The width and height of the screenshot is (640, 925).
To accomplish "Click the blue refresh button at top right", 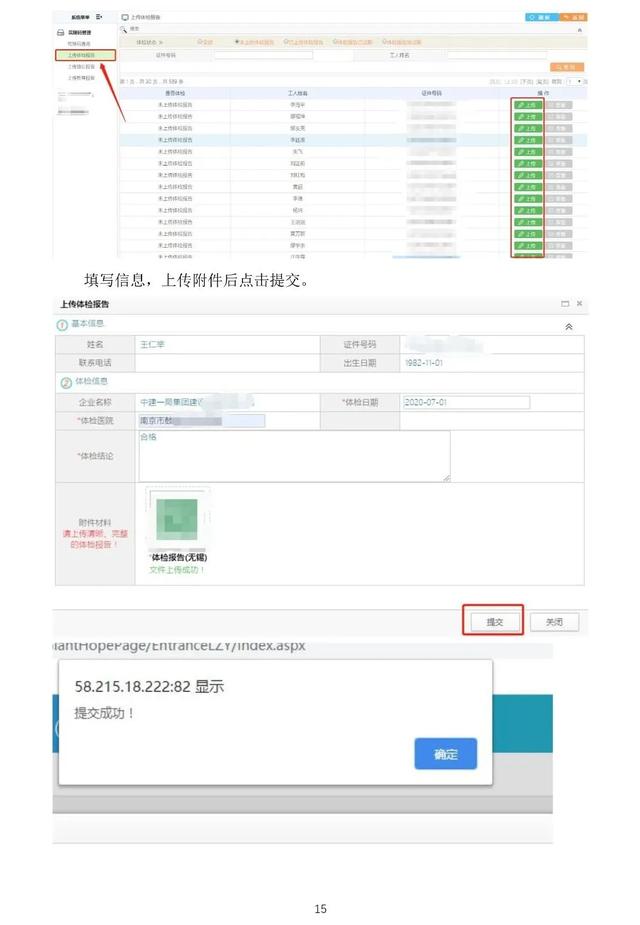I will click(x=541, y=18).
